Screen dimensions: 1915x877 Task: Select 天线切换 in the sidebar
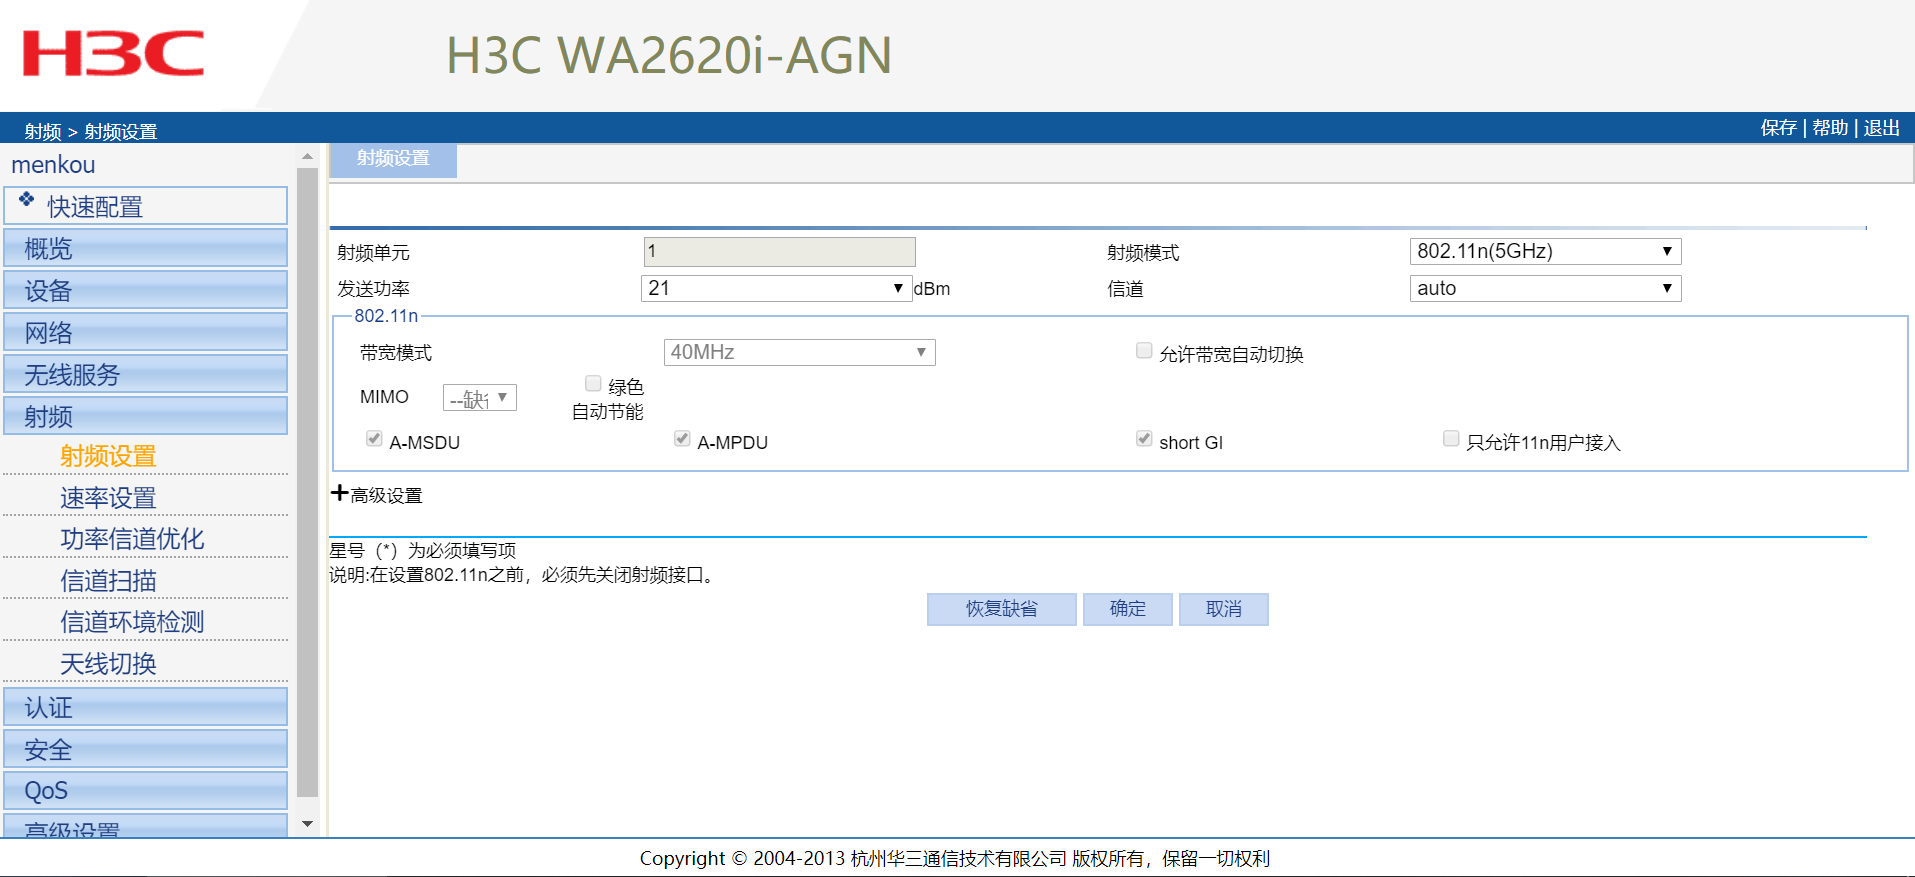click(x=108, y=664)
